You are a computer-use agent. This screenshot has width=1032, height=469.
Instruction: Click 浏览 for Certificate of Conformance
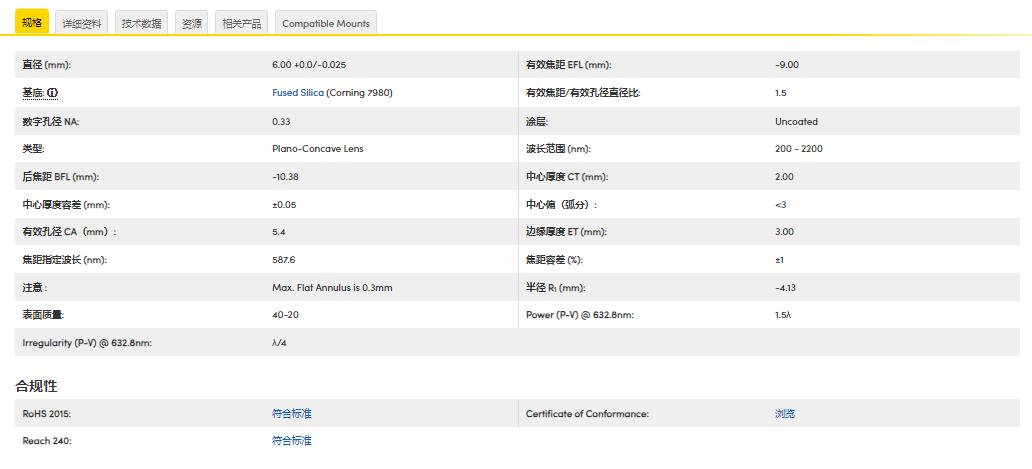click(x=785, y=413)
